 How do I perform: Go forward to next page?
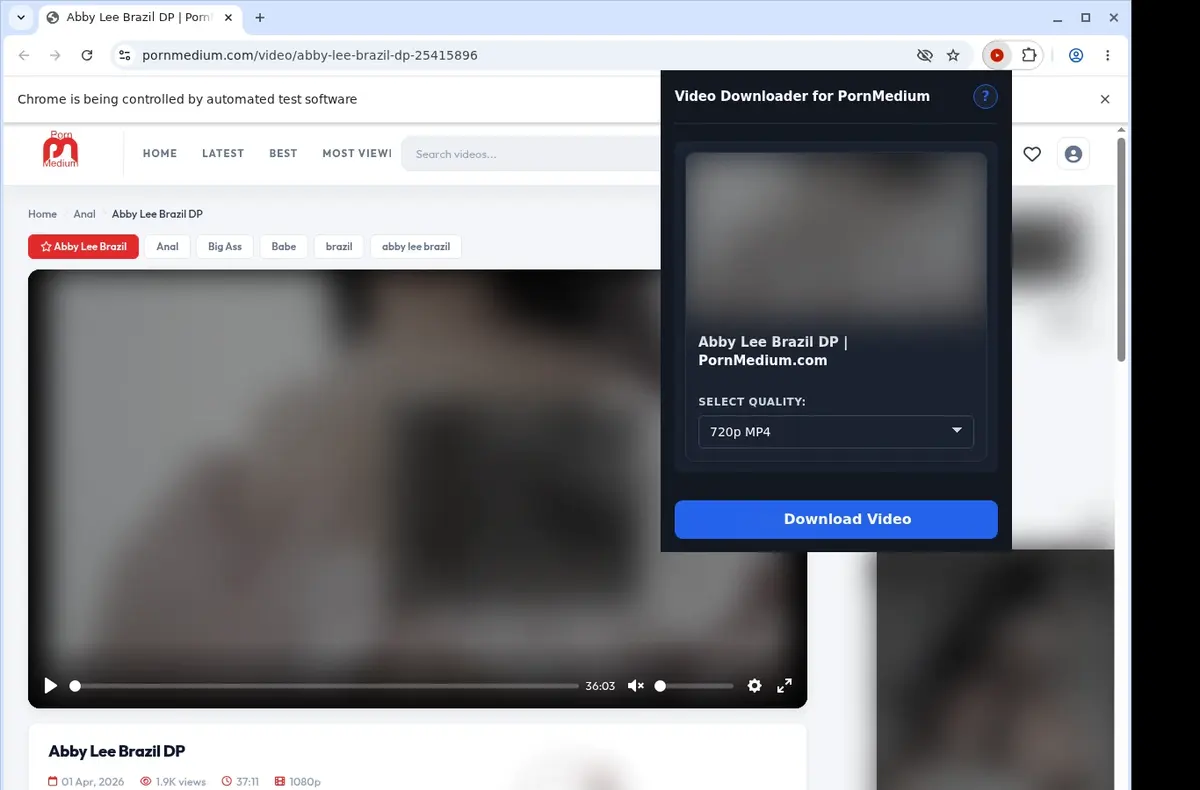(55, 56)
